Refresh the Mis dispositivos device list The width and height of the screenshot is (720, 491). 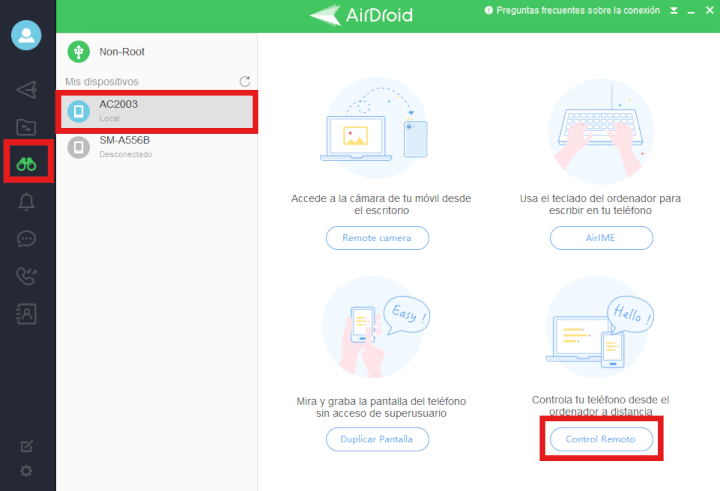coord(245,81)
